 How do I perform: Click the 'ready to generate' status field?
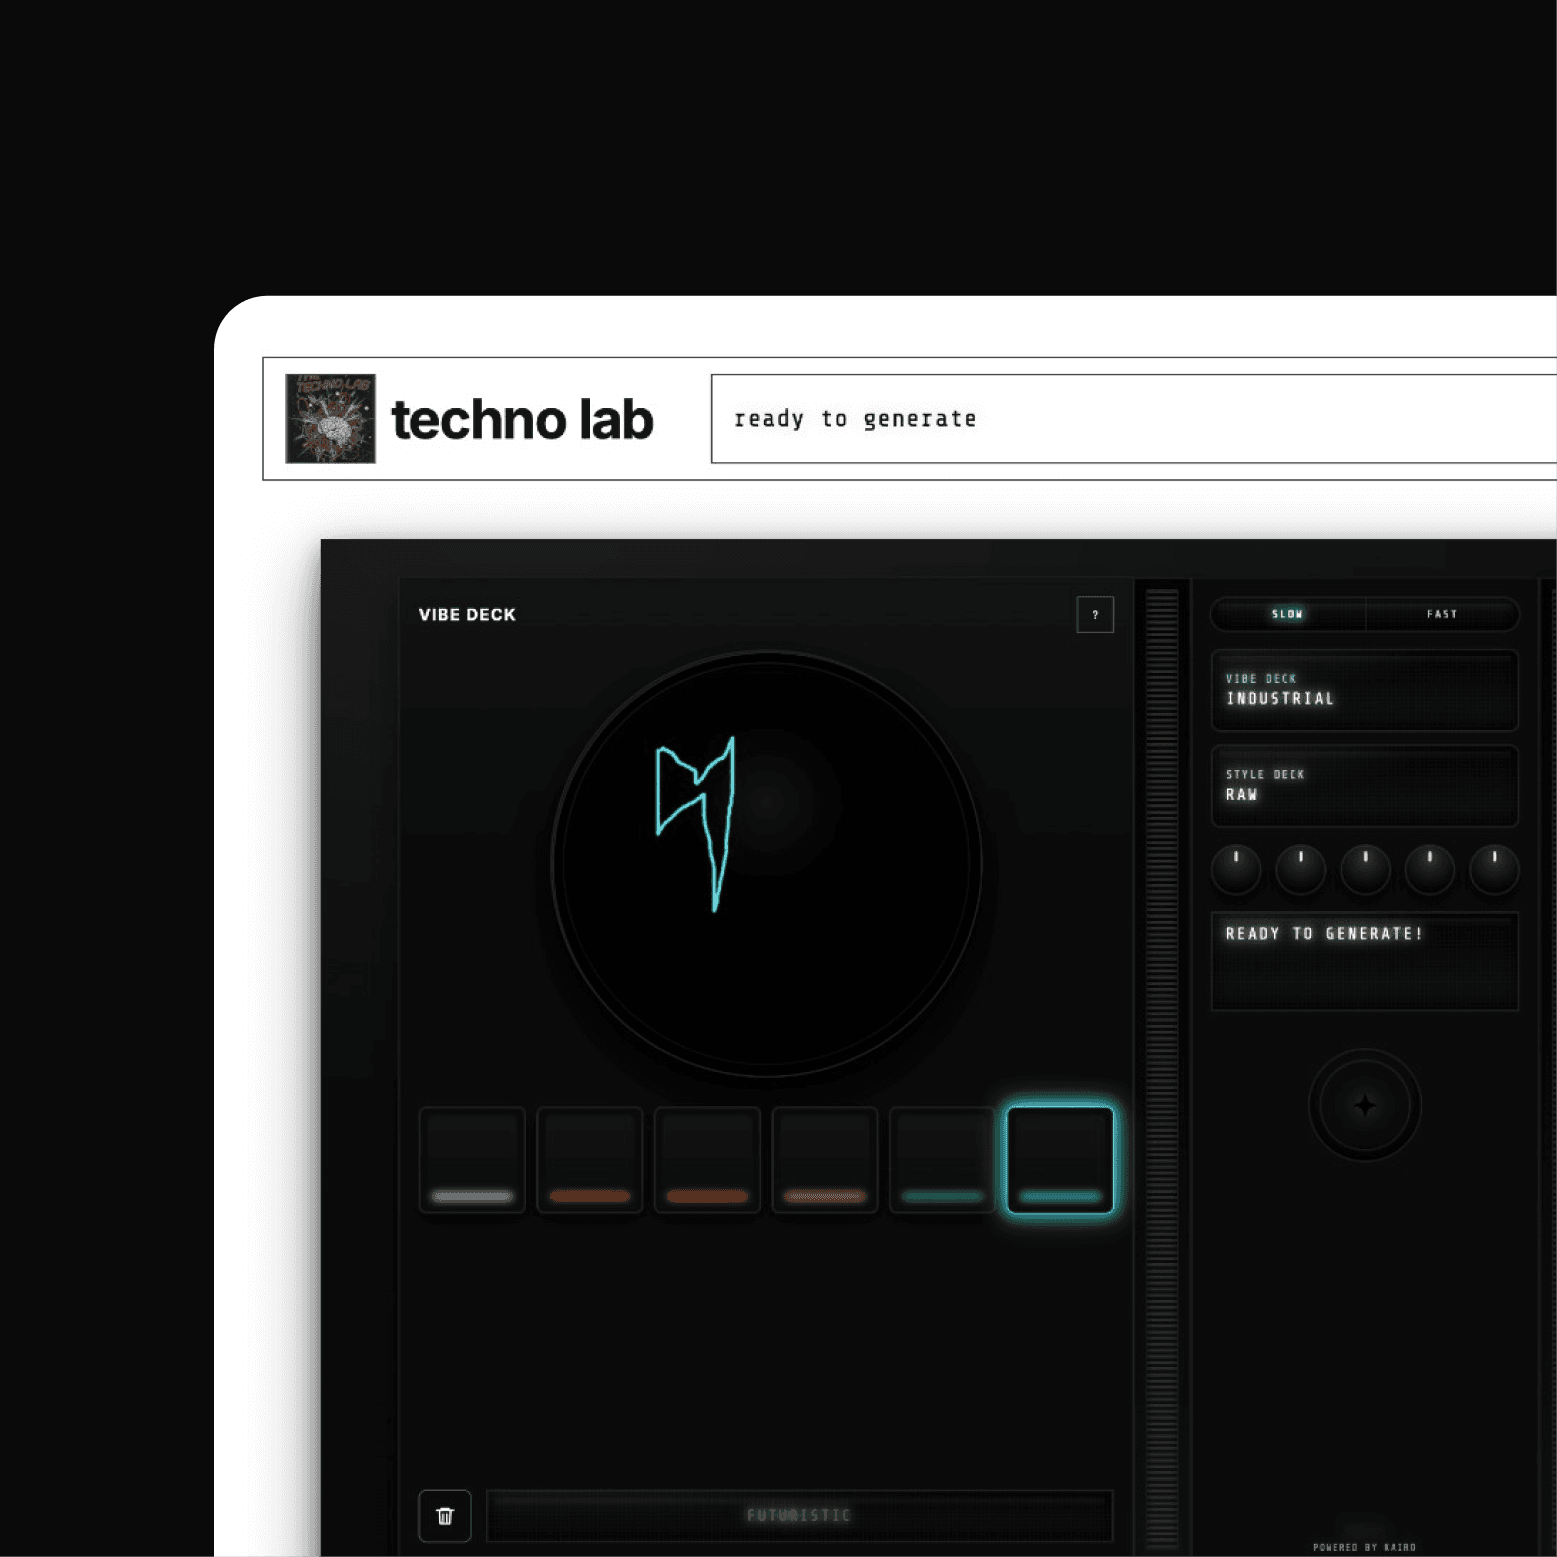point(1134,419)
